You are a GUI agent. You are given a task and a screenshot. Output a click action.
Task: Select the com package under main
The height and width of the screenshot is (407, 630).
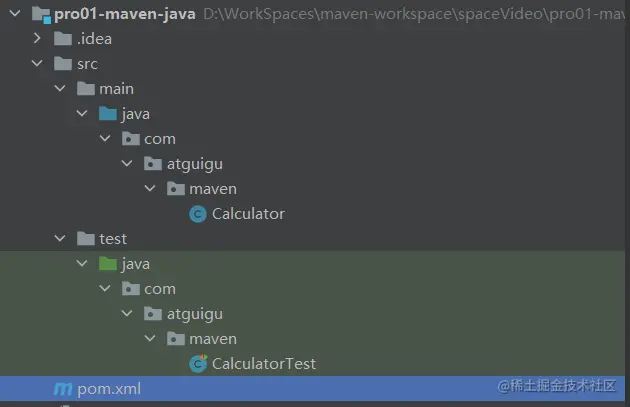coord(160,138)
